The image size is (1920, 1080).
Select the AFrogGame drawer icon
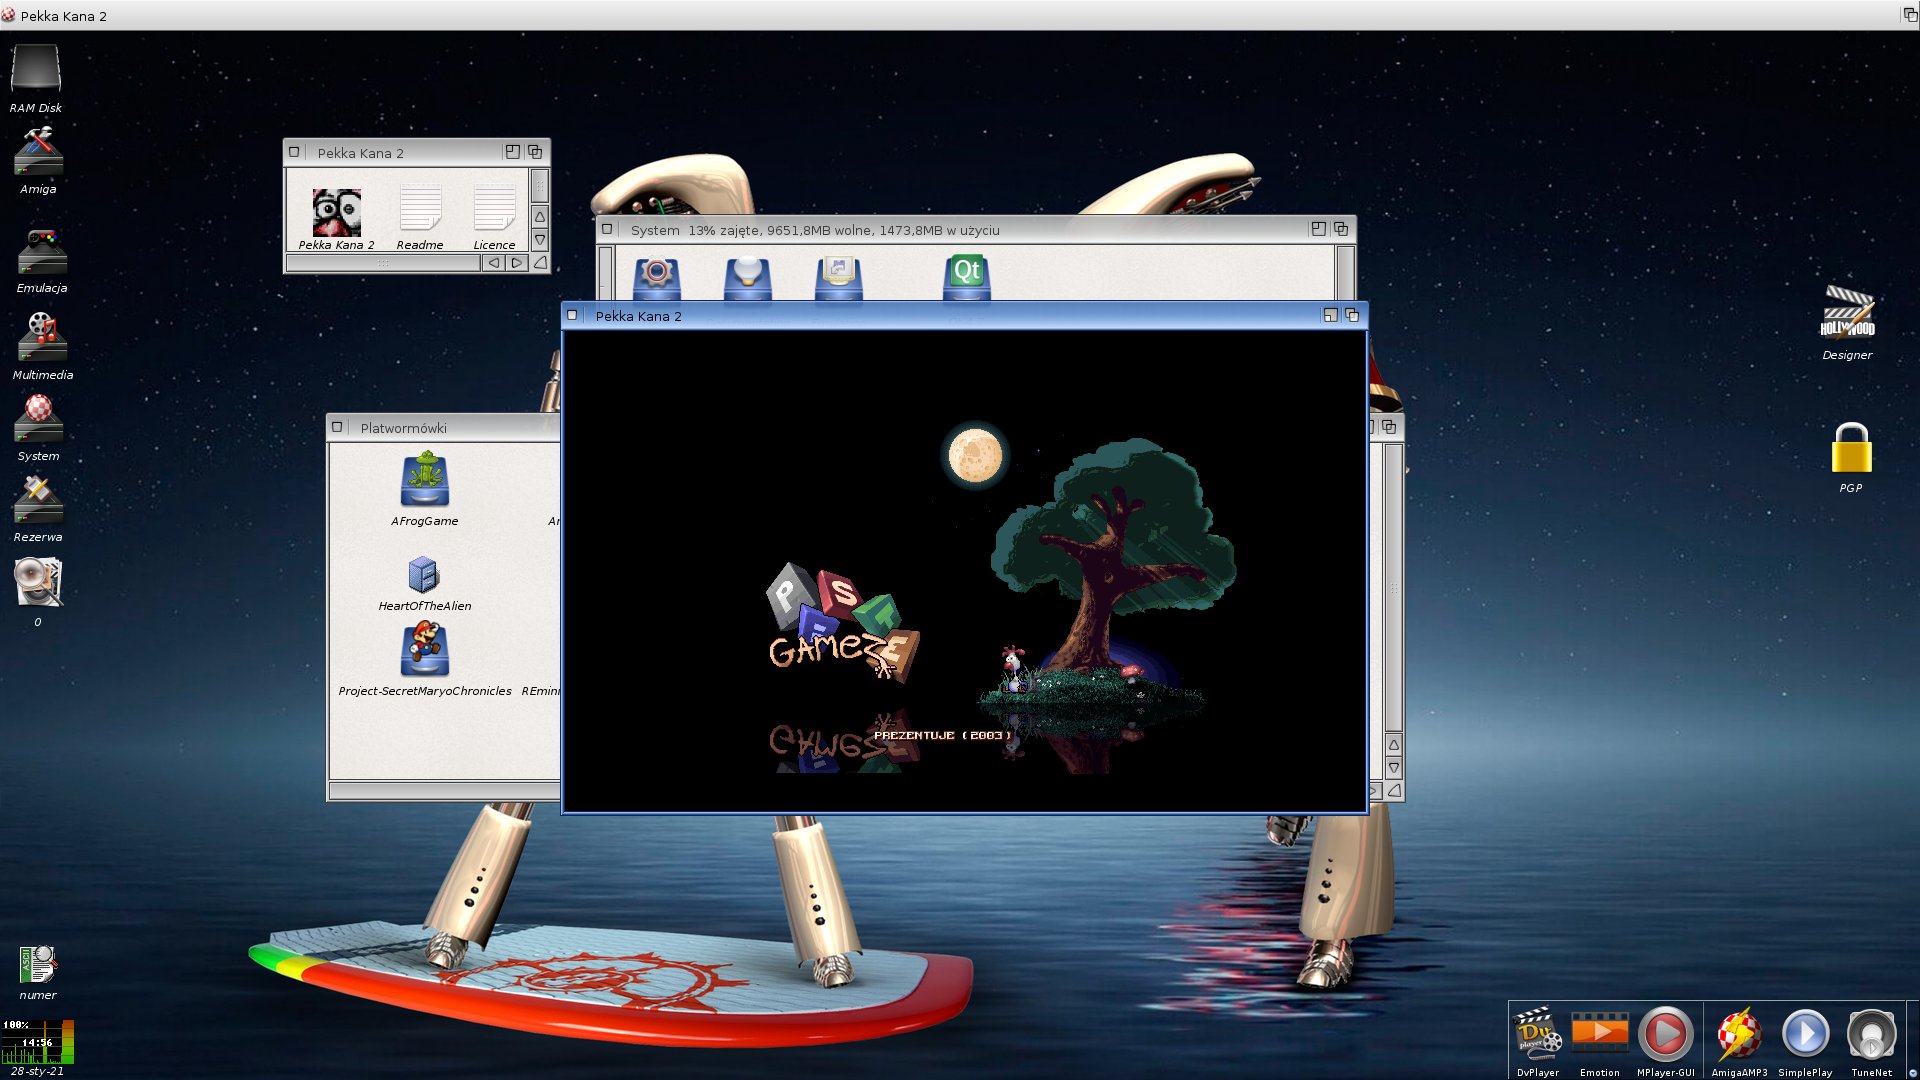click(425, 481)
